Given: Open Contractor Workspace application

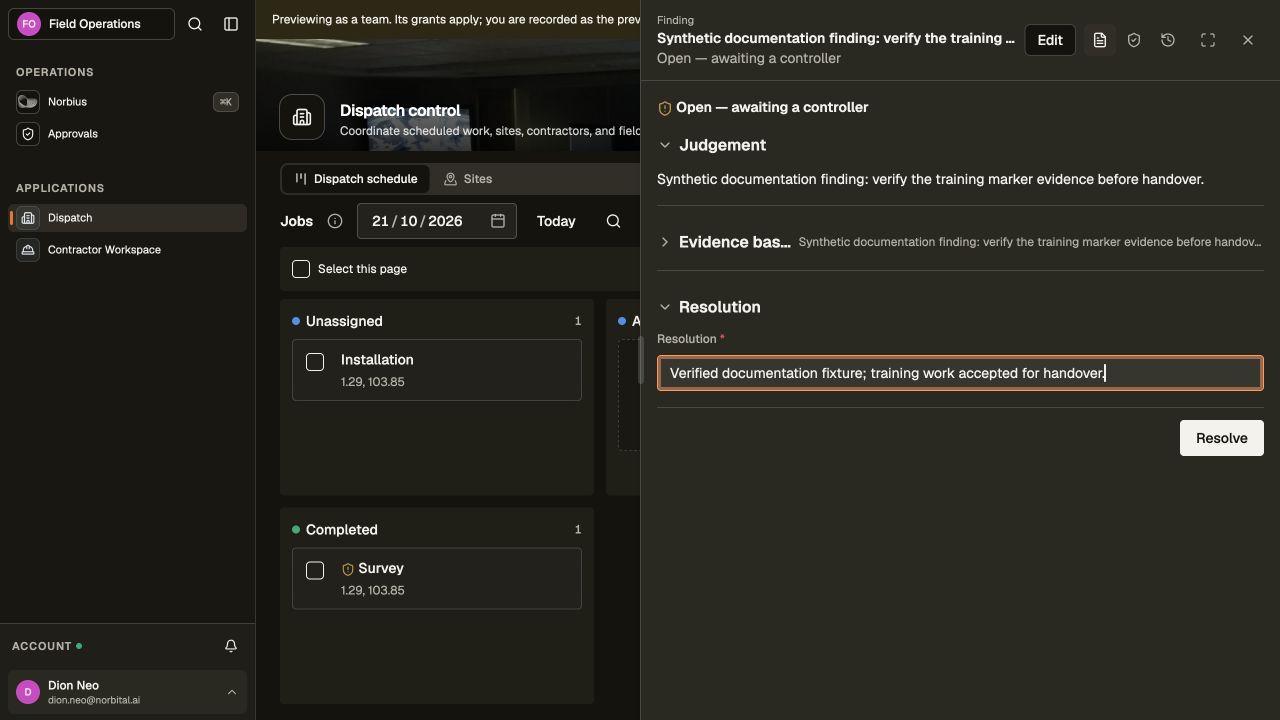Looking at the screenshot, I should (127, 250).
